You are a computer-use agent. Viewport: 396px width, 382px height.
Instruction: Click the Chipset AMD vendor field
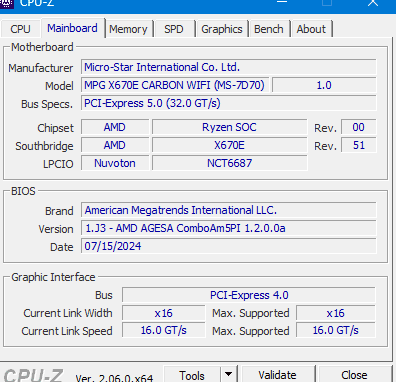pos(115,127)
